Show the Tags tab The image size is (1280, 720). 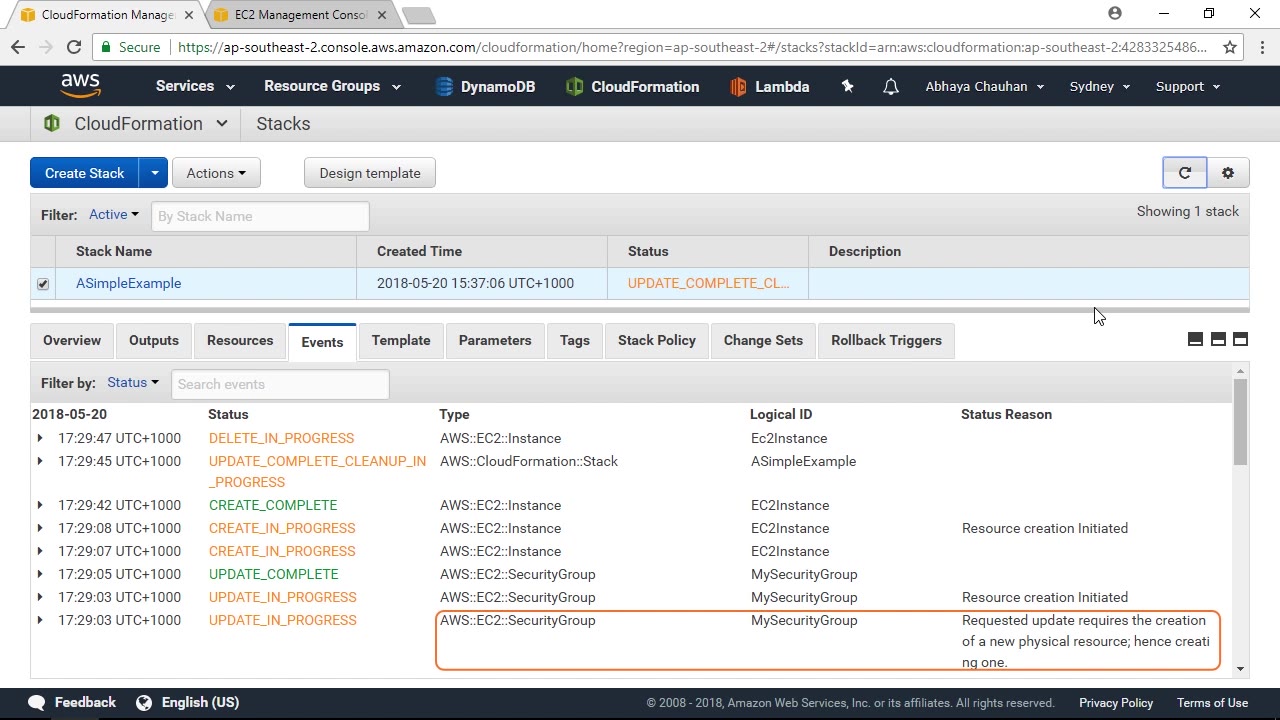click(575, 341)
